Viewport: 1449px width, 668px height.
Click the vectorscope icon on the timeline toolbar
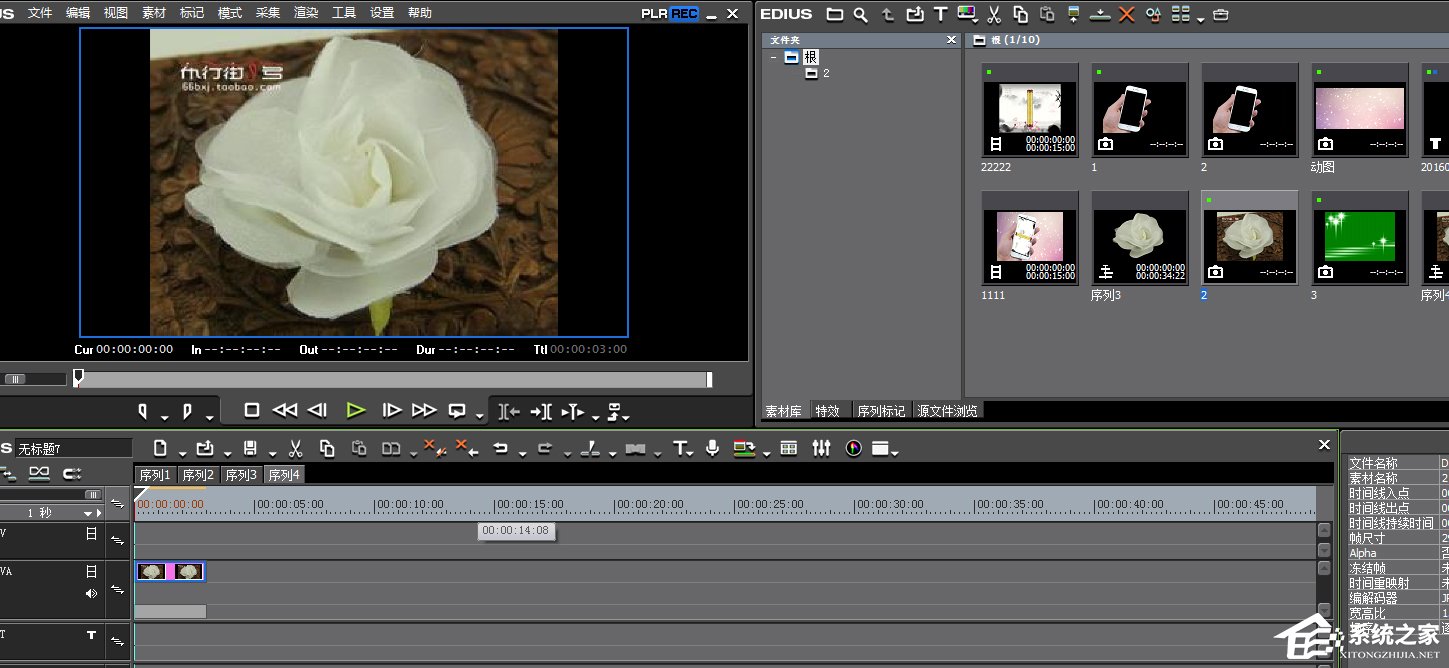pyautogui.click(x=853, y=449)
